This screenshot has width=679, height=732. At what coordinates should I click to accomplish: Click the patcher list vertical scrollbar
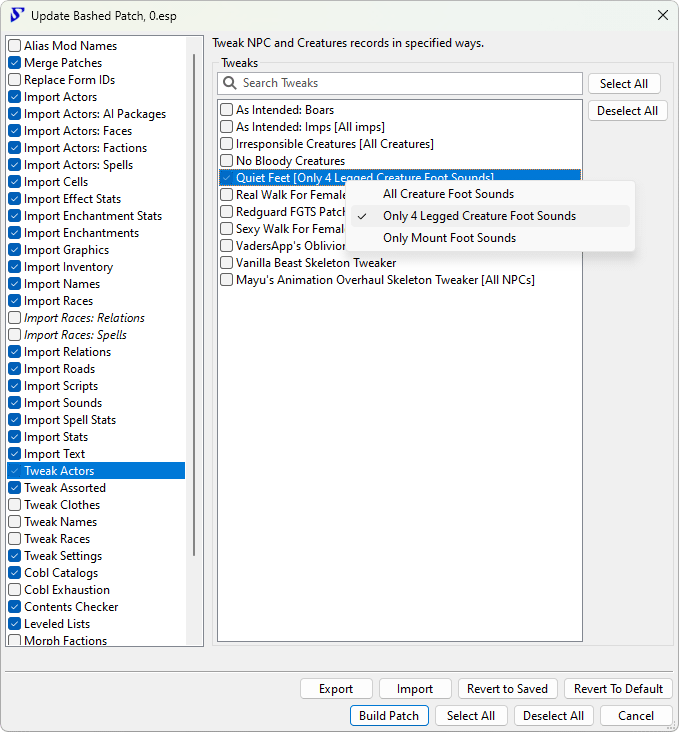click(x=194, y=303)
